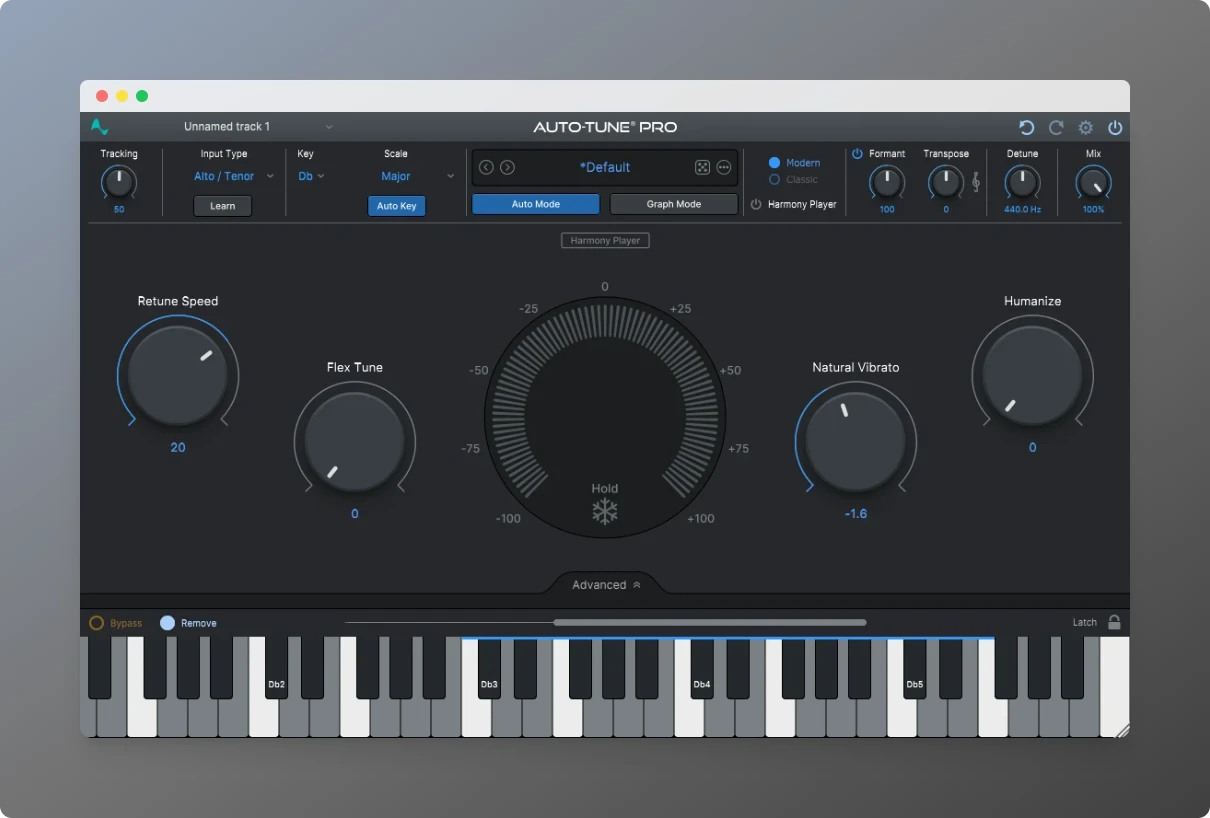Image resolution: width=1210 pixels, height=818 pixels.
Task: Go to previous preset arrow
Action: pyautogui.click(x=486, y=168)
